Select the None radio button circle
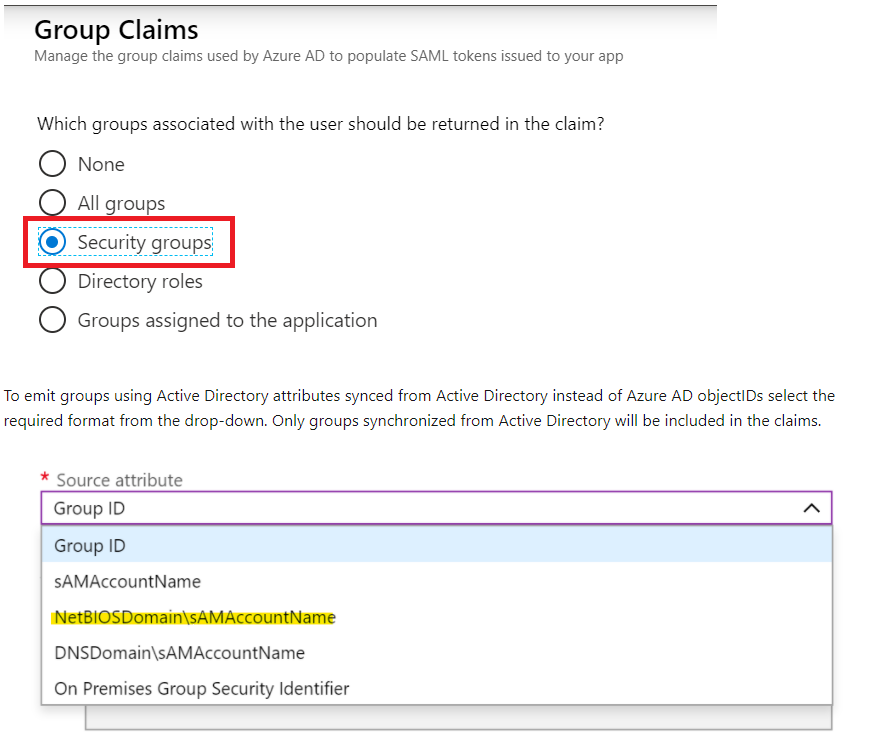Screen dimensions: 874x755 click(x=52, y=164)
